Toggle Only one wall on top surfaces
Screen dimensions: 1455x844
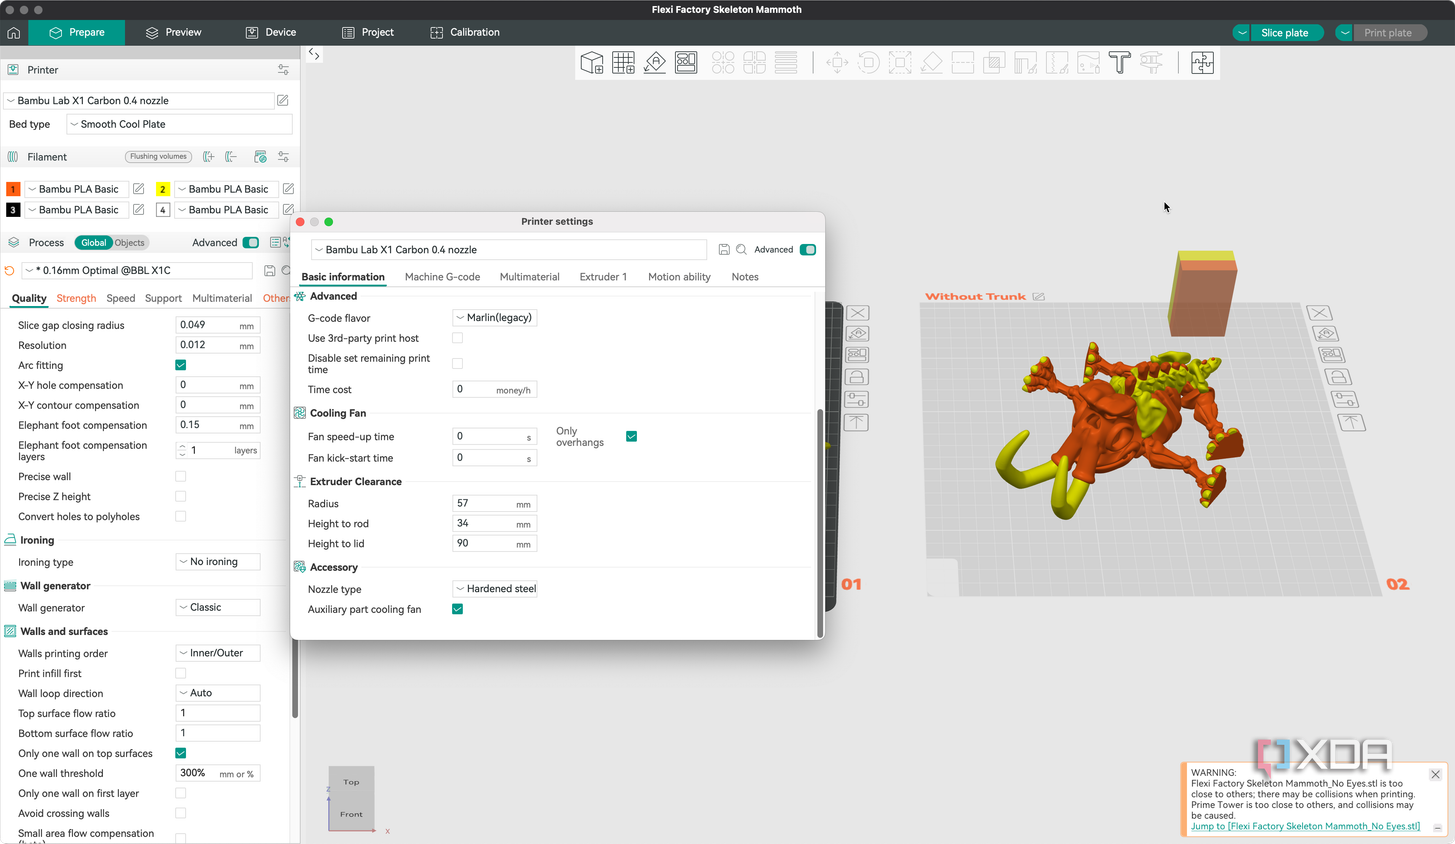(181, 753)
